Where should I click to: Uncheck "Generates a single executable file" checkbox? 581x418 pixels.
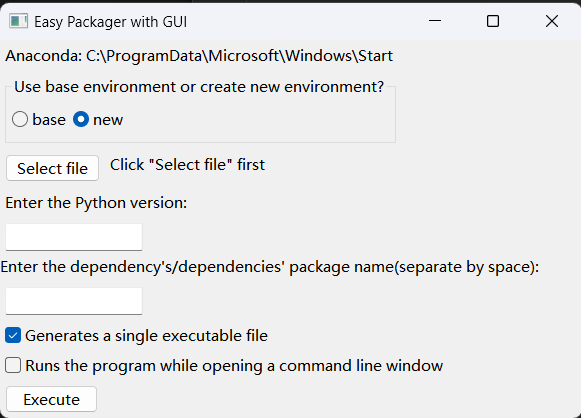pos(13,336)
